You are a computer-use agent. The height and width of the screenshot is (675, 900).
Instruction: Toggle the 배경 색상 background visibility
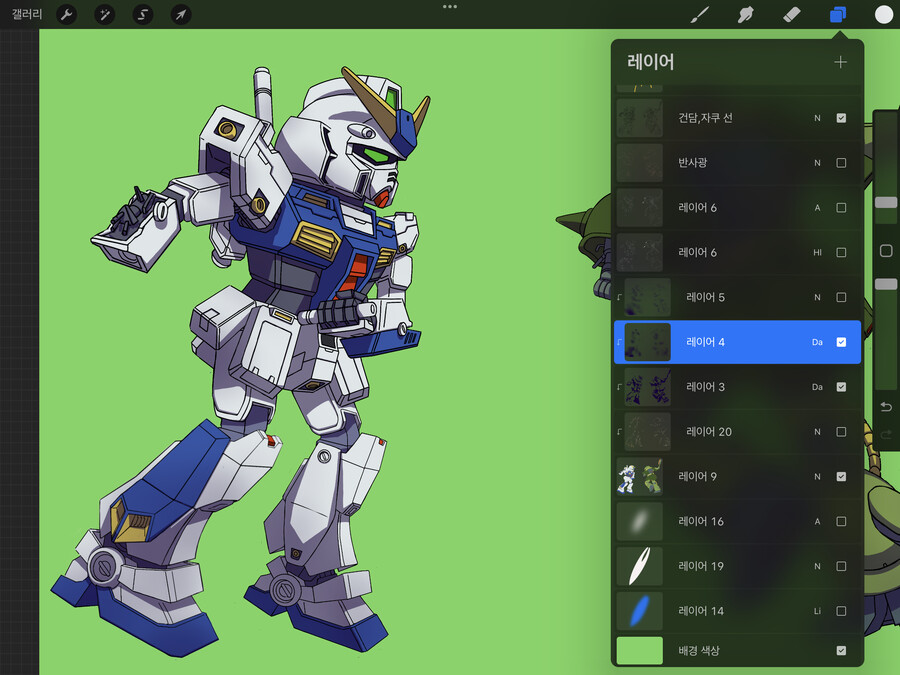841,650
